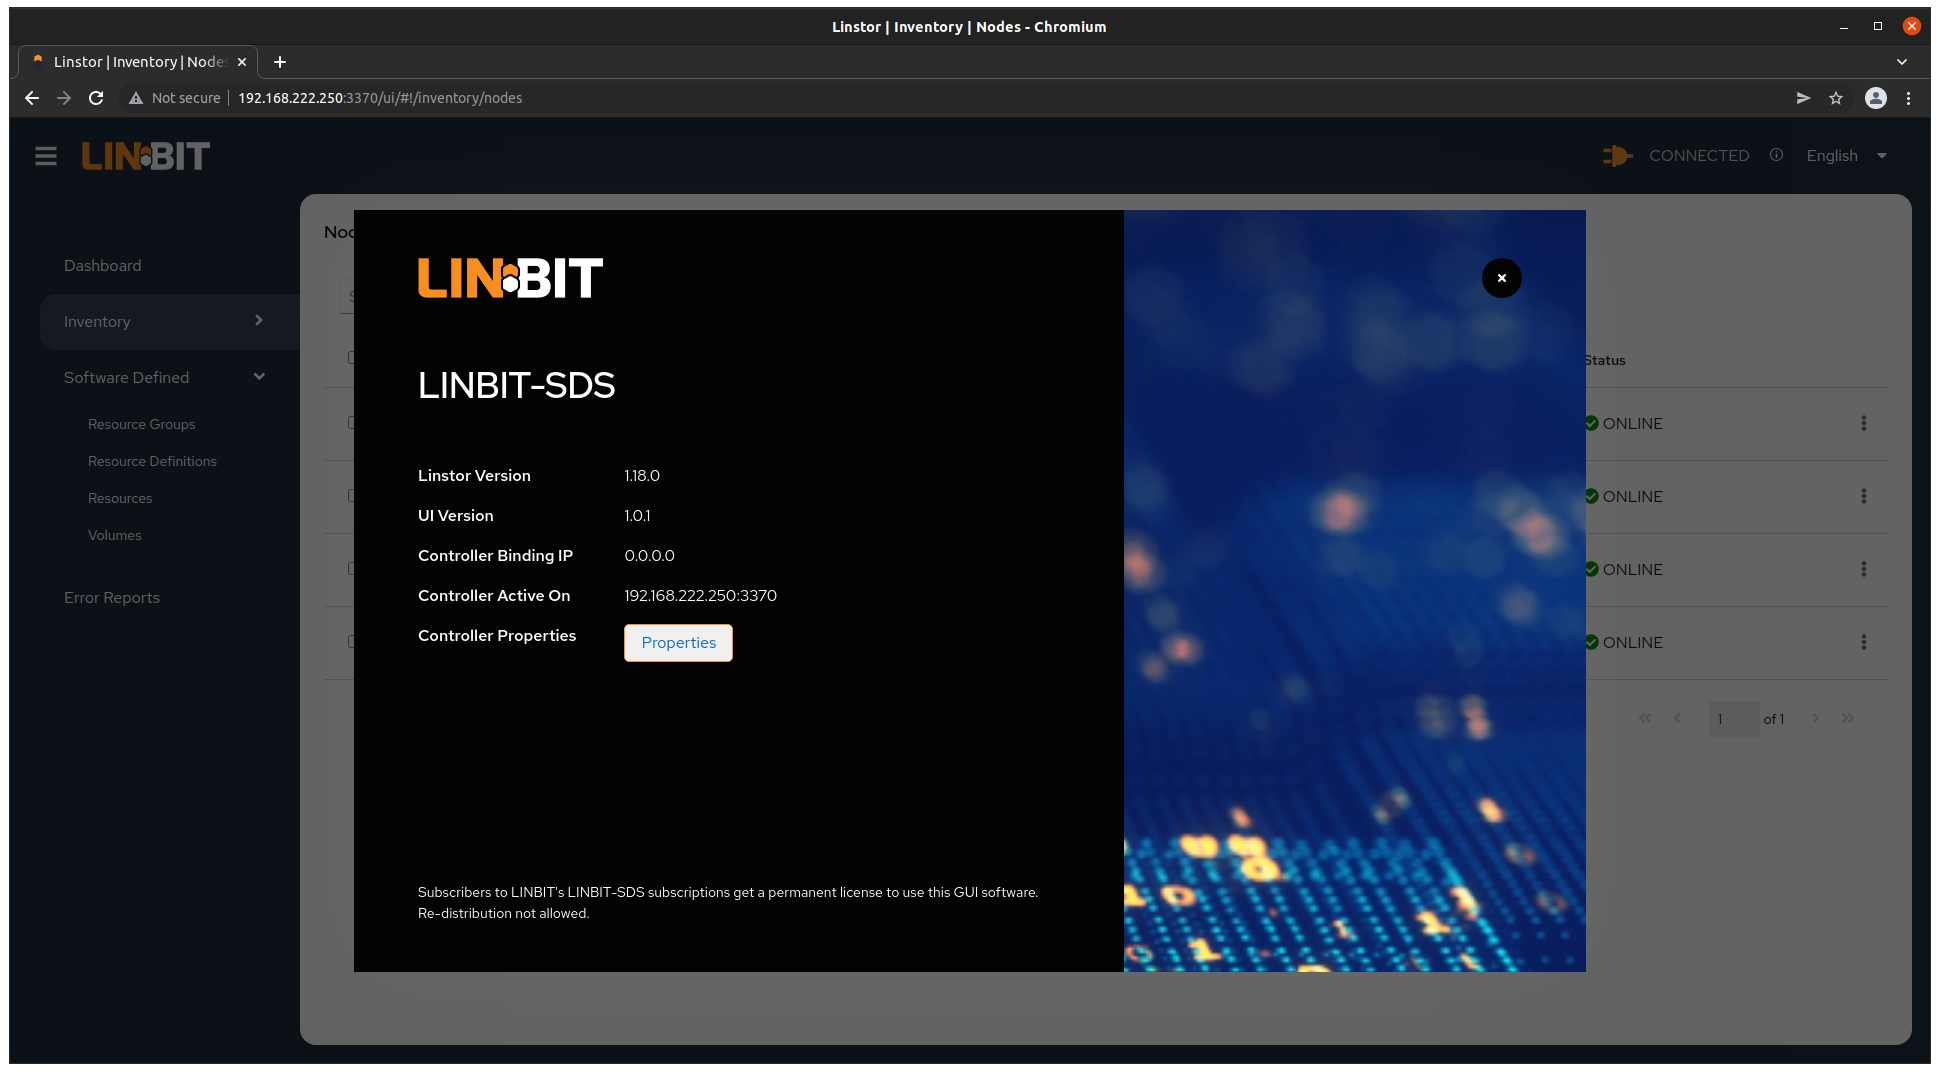
Task: Expand the Inventory menu chevron
Action: 259,321
